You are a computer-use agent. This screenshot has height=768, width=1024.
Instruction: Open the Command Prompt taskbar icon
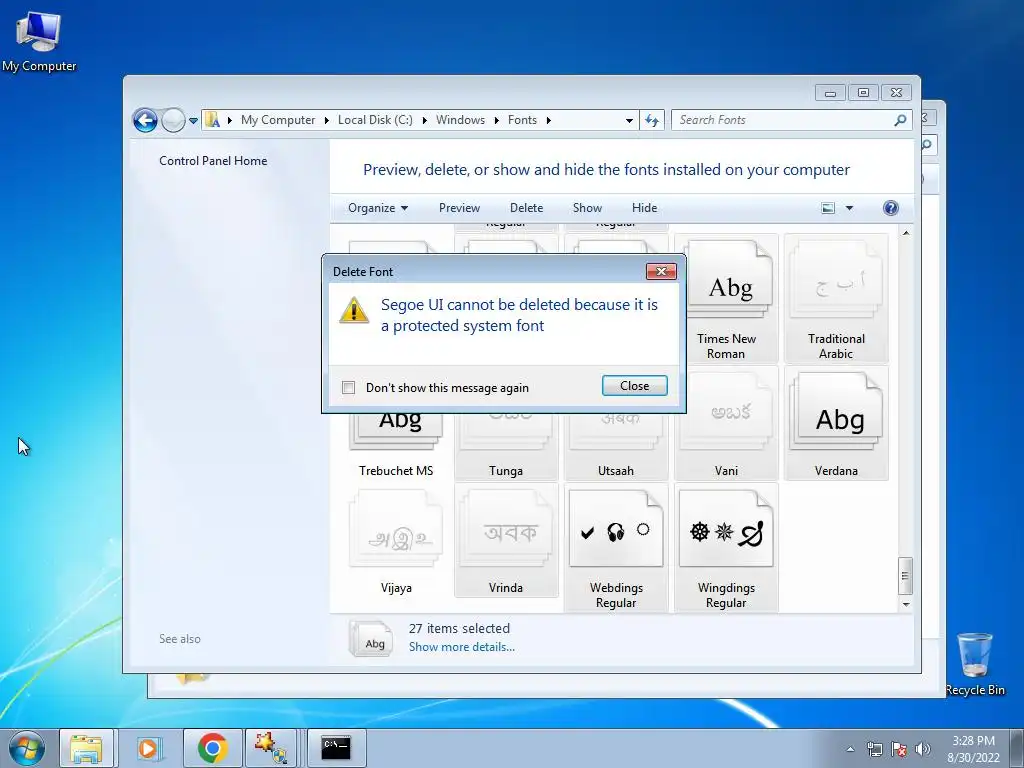click(x=336, y=748)
